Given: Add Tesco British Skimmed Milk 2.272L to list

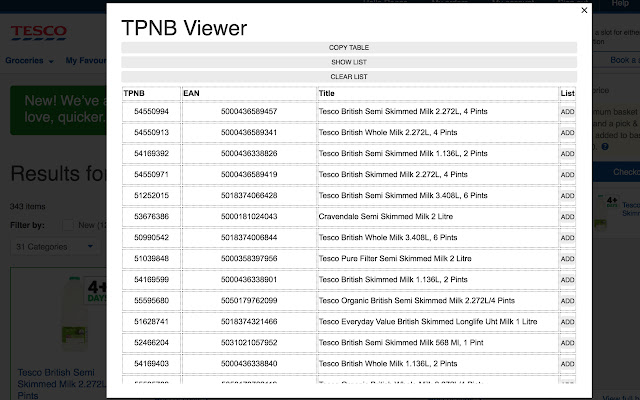Looking at the screenshot, I should click(x=567, y=175).
